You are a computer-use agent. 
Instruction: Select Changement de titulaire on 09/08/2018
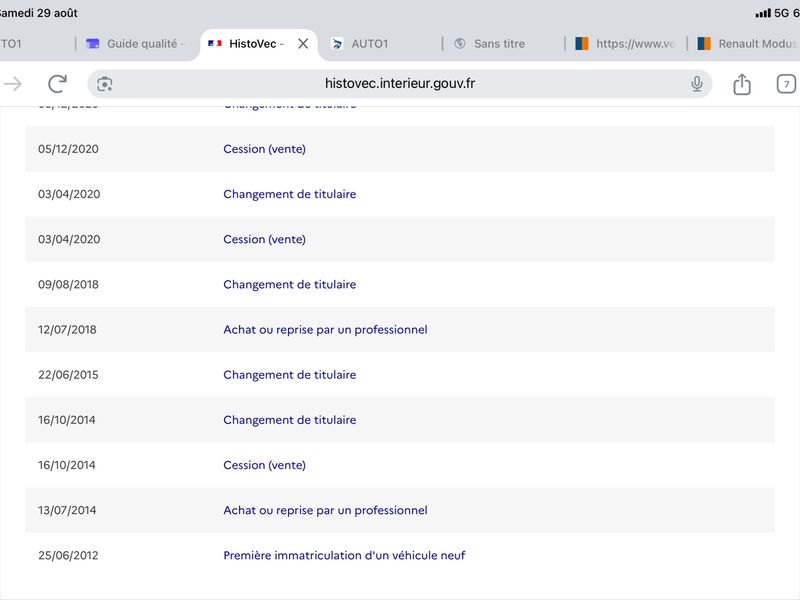pos(289,285)
